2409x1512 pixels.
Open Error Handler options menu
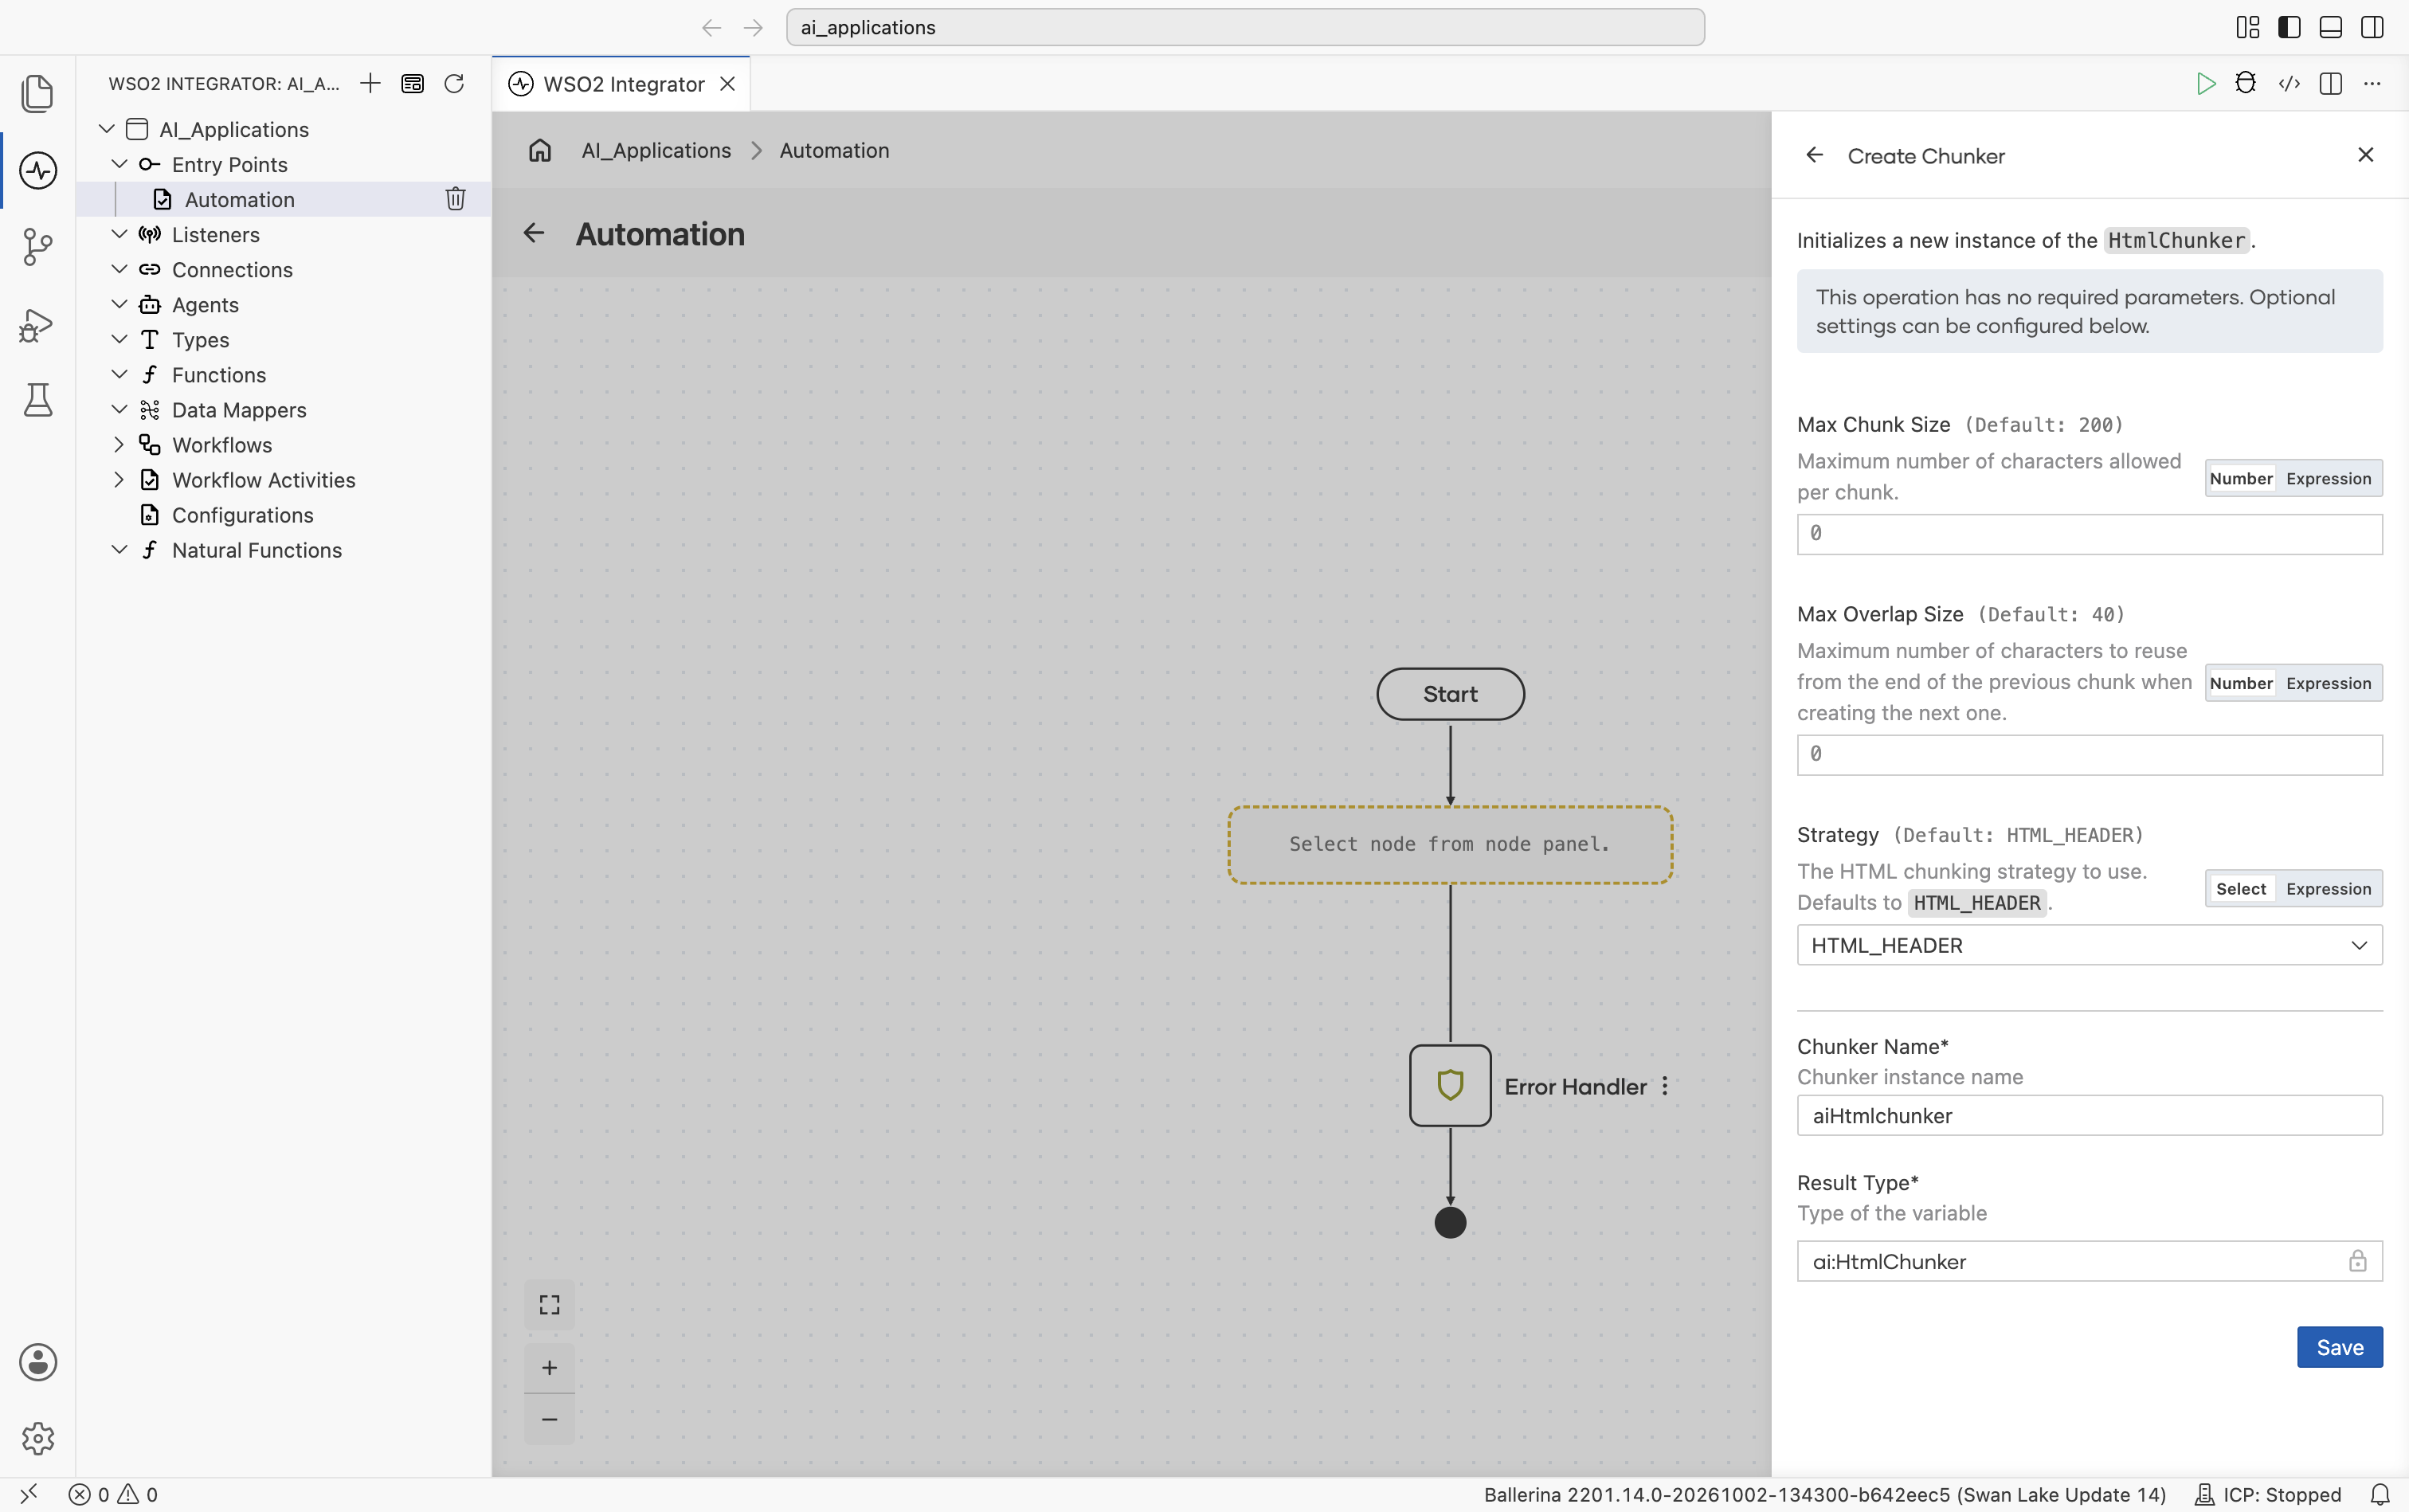1665,1086
